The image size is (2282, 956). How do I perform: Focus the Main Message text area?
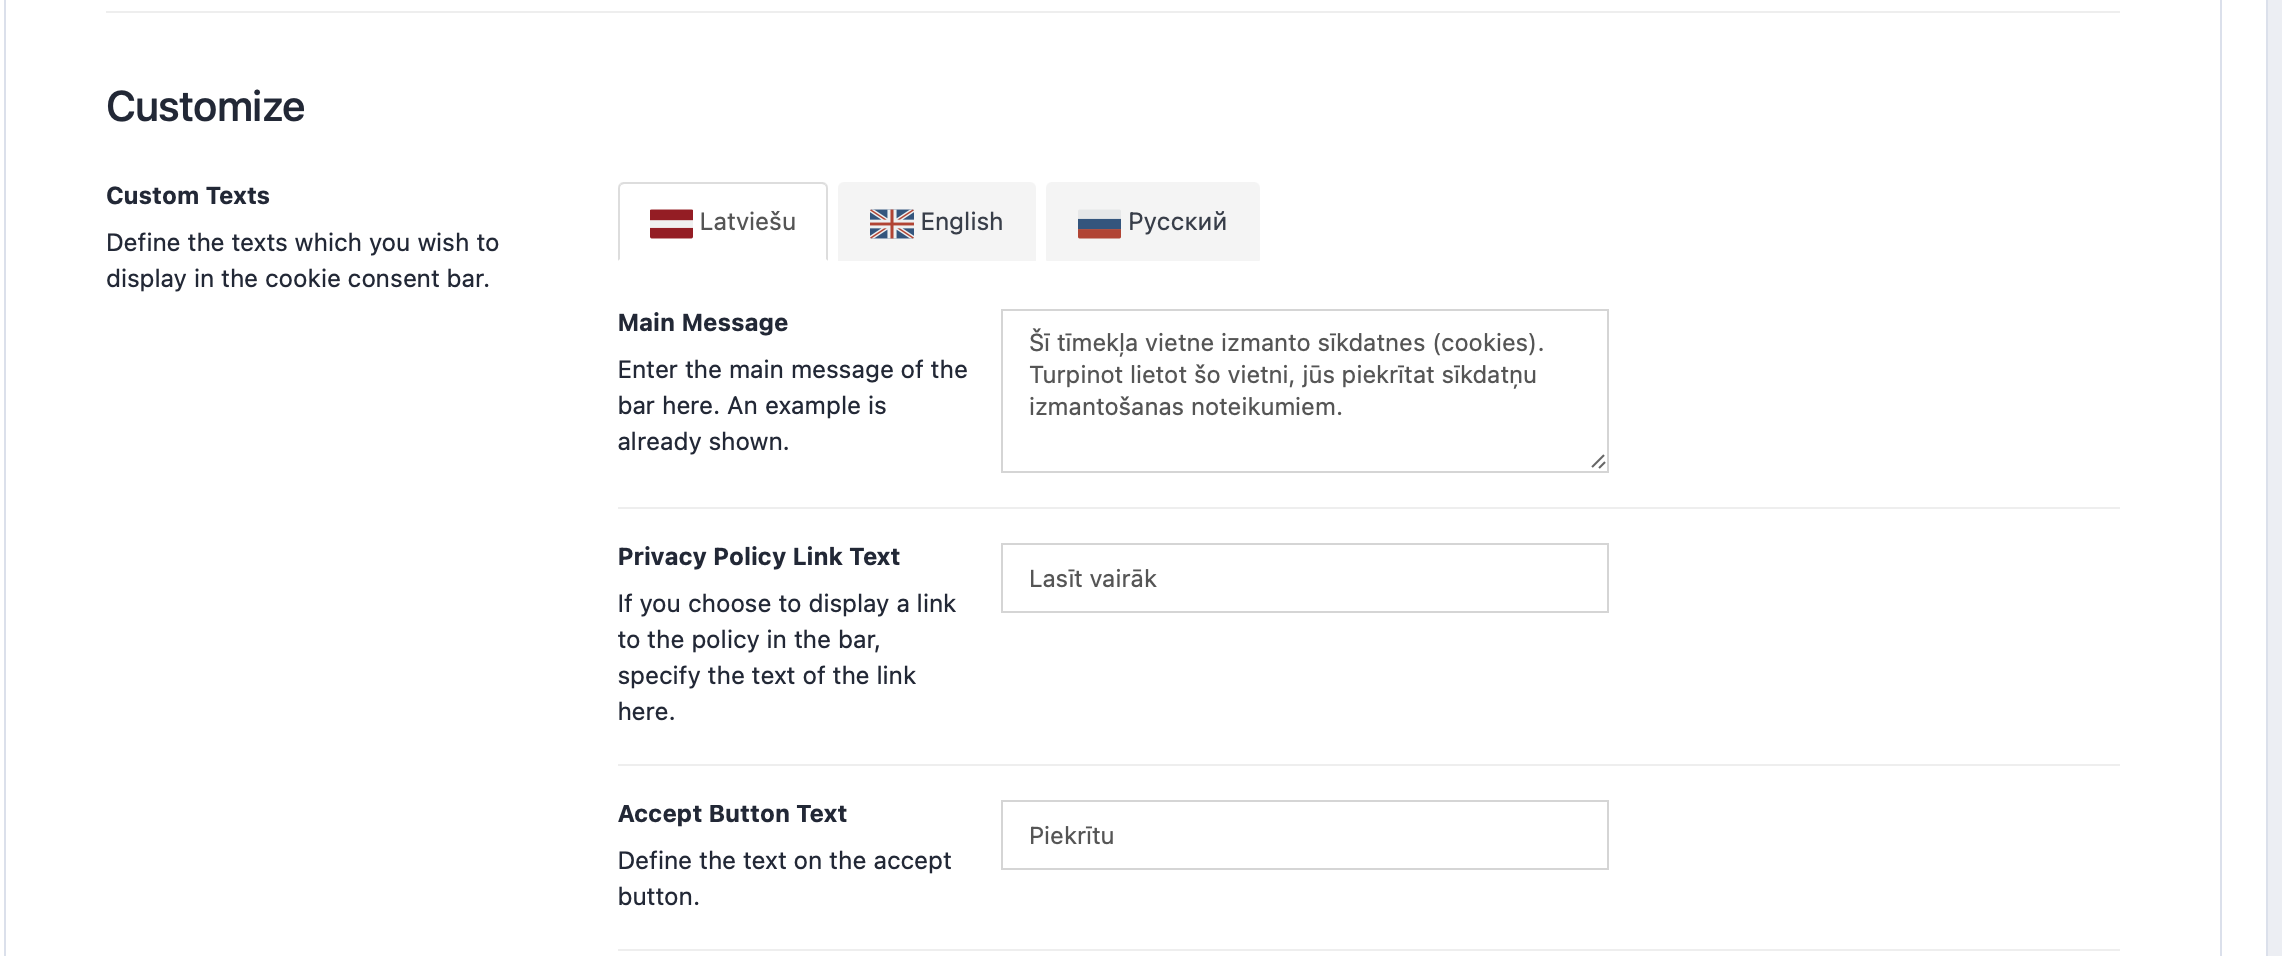(1303, 390)
